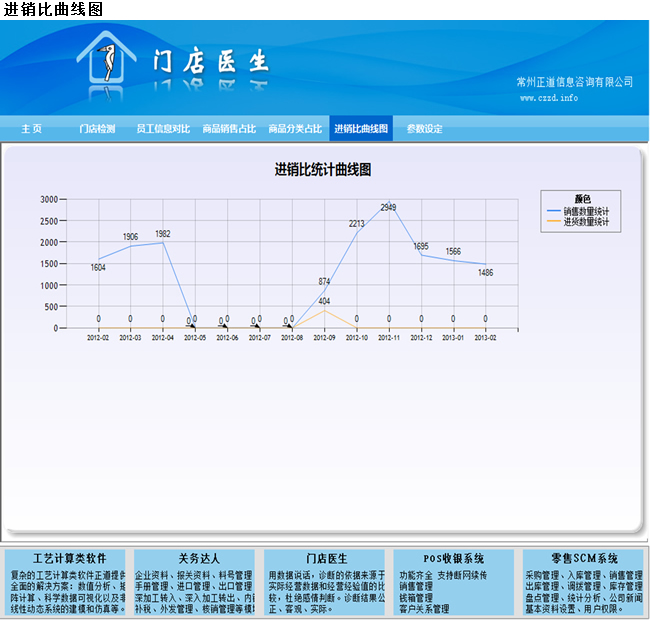The image size is (650, 620).
Task: Switch to 商品分类占比 in the navigation
Action: point(295,129)
